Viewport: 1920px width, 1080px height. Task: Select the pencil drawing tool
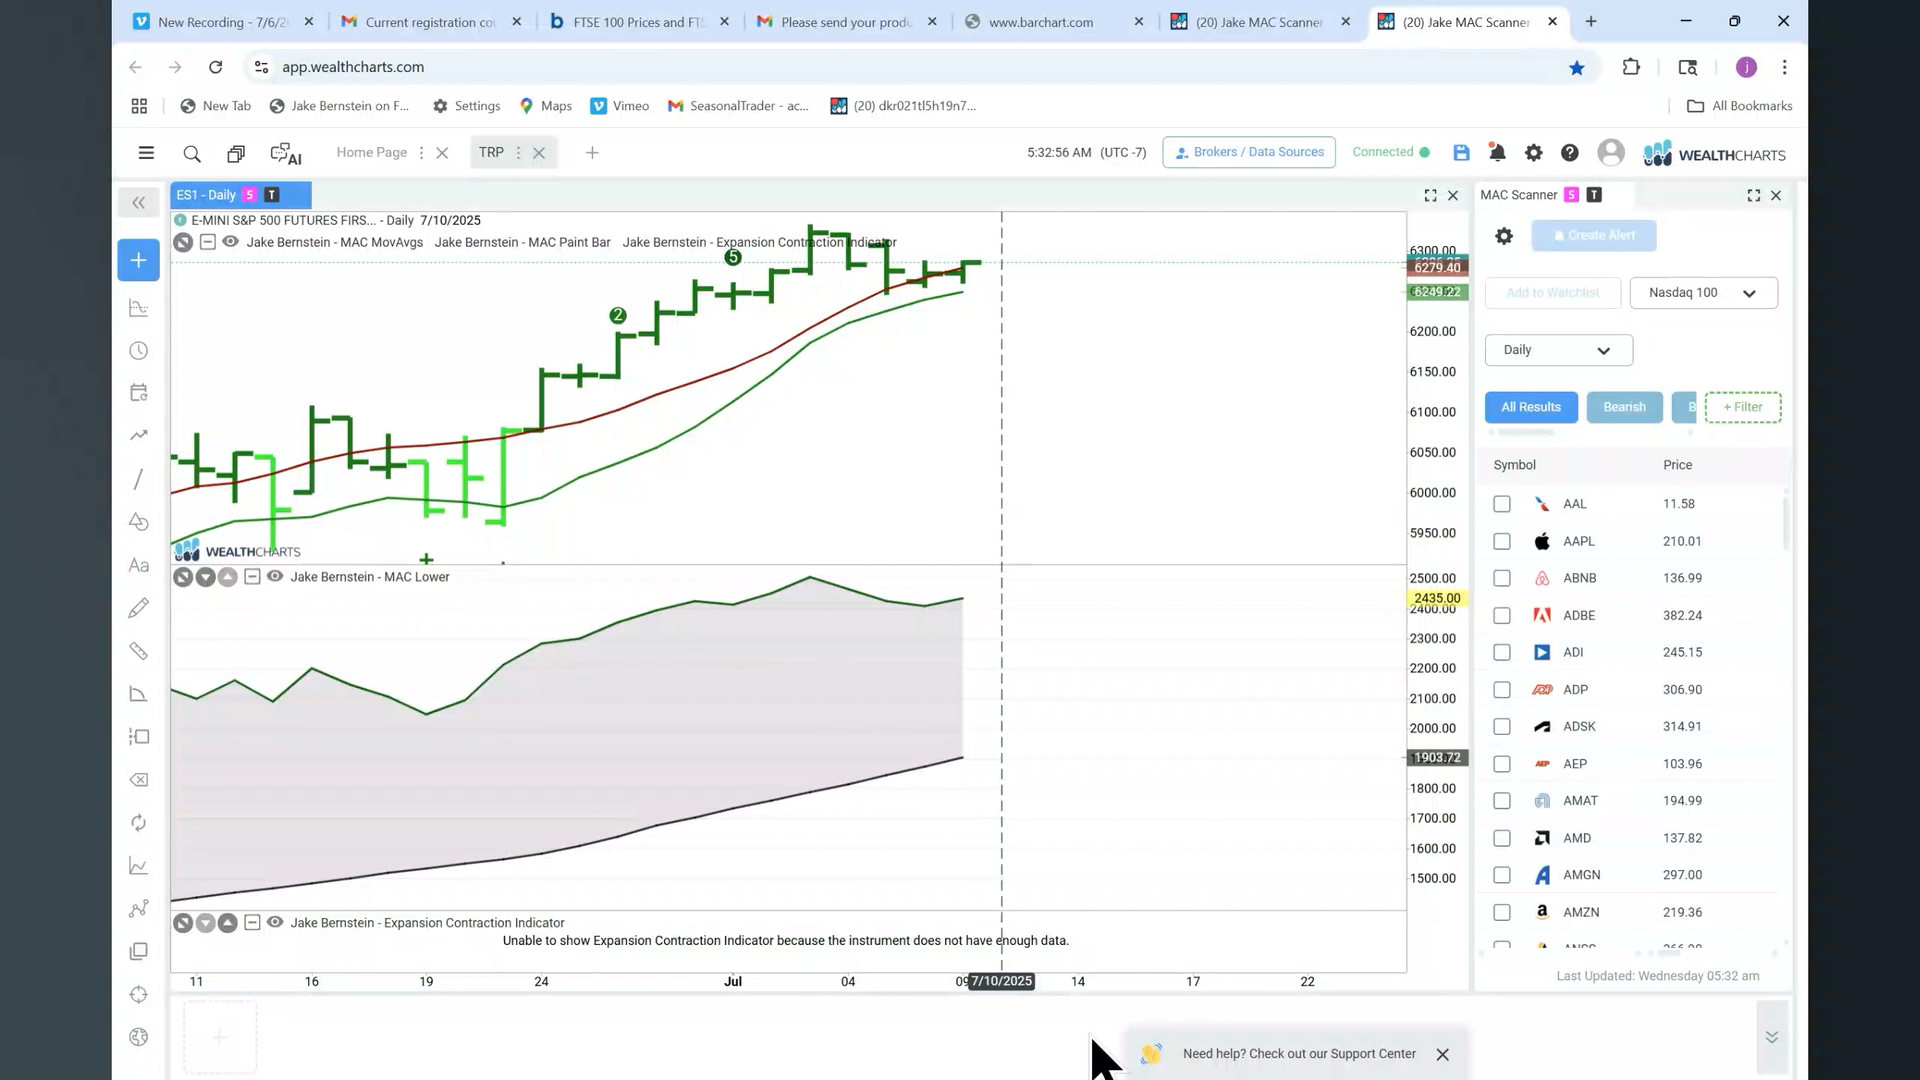(x=139, y=608)
